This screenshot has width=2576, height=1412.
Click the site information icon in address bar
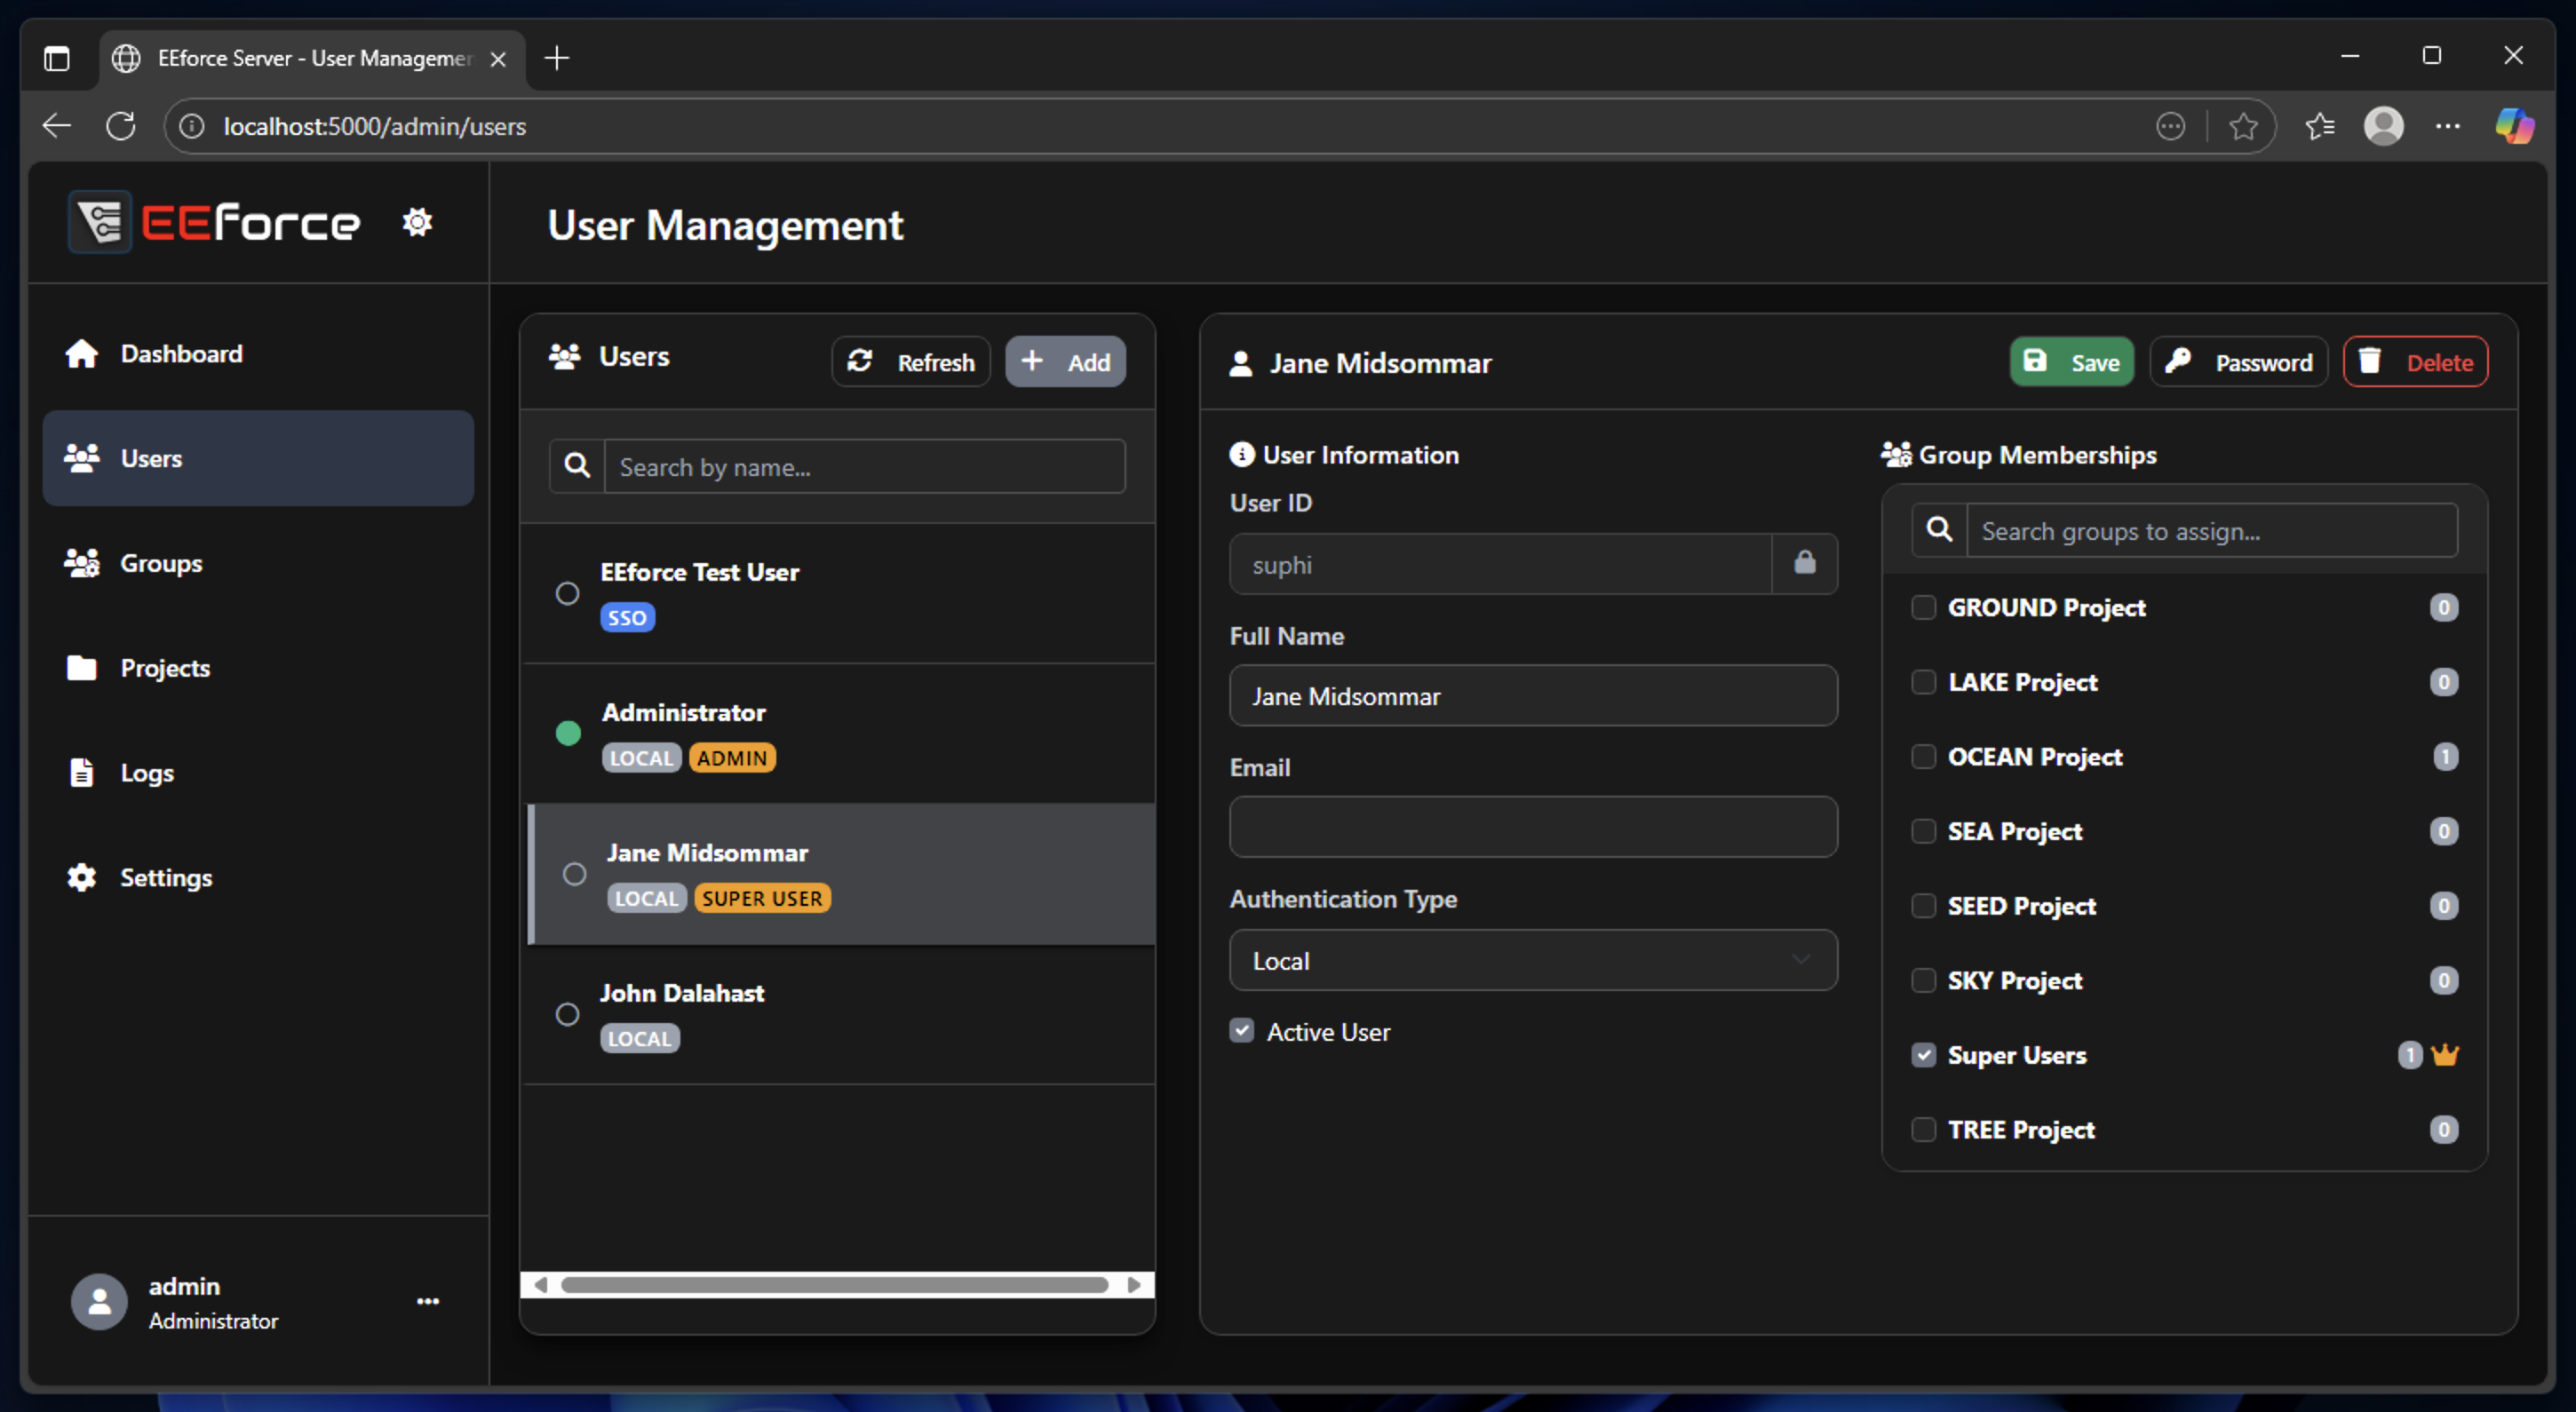(191, 126)
